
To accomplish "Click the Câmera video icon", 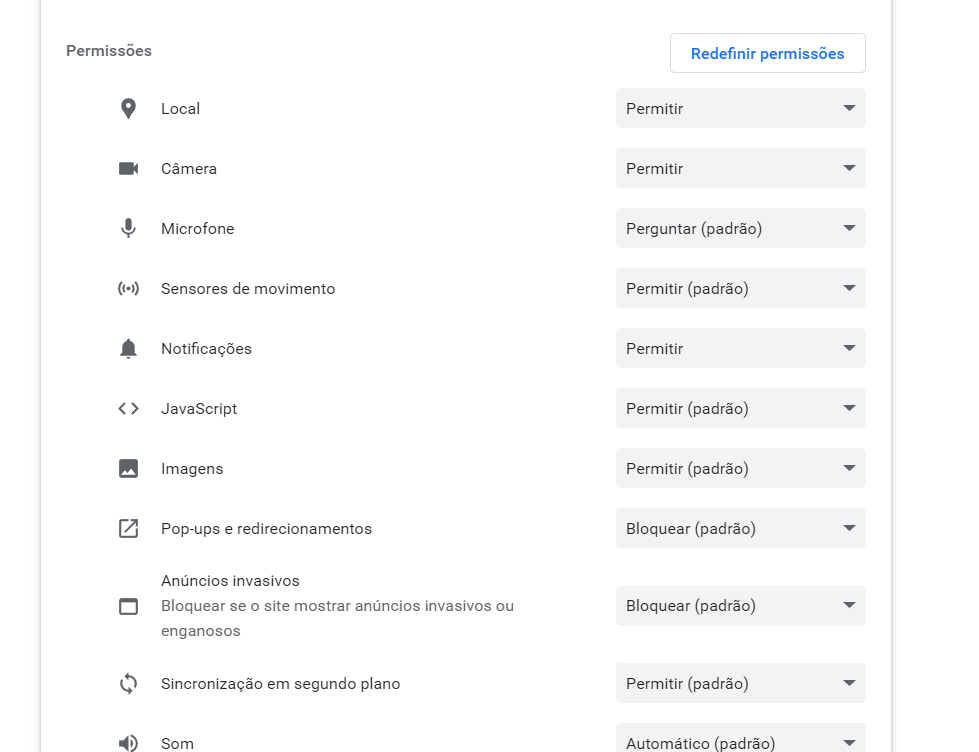I will coord(128,168).
